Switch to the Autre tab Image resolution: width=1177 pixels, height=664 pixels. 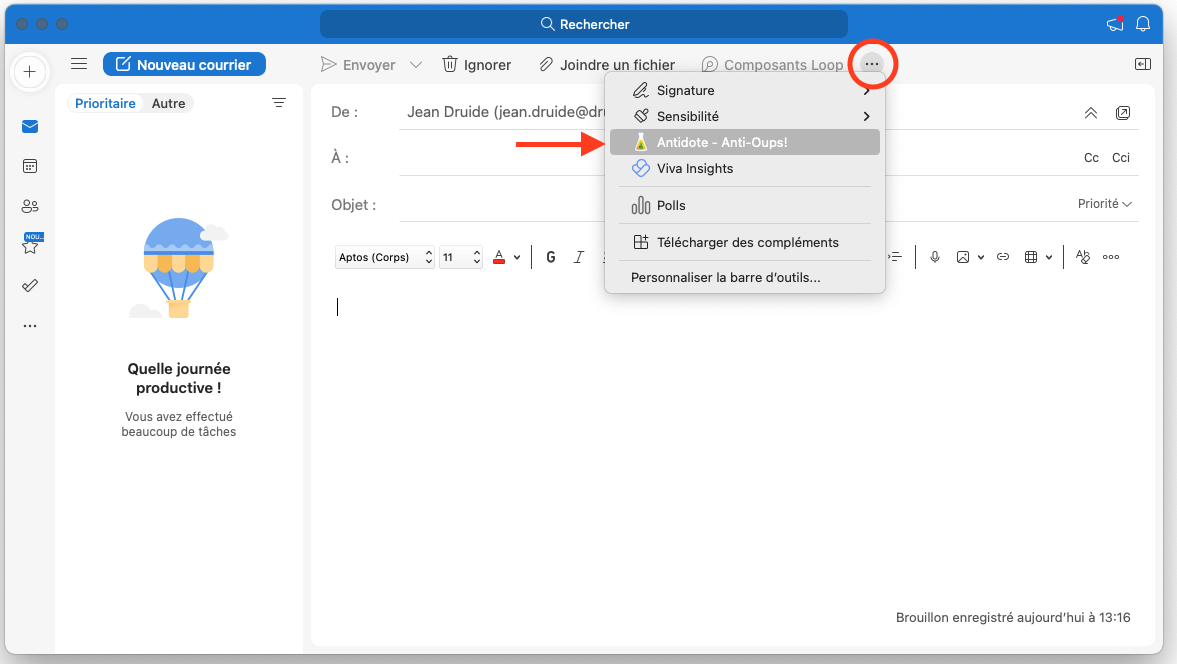point(168,103)
